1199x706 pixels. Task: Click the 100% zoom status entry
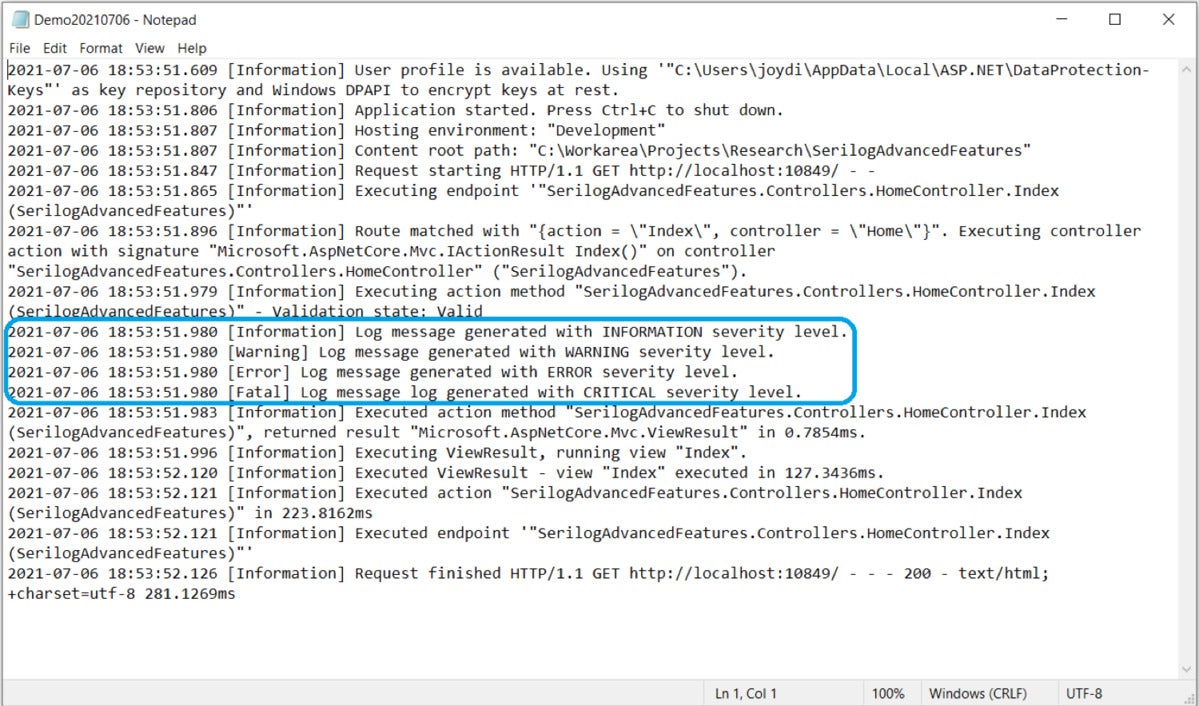[888, 694]
